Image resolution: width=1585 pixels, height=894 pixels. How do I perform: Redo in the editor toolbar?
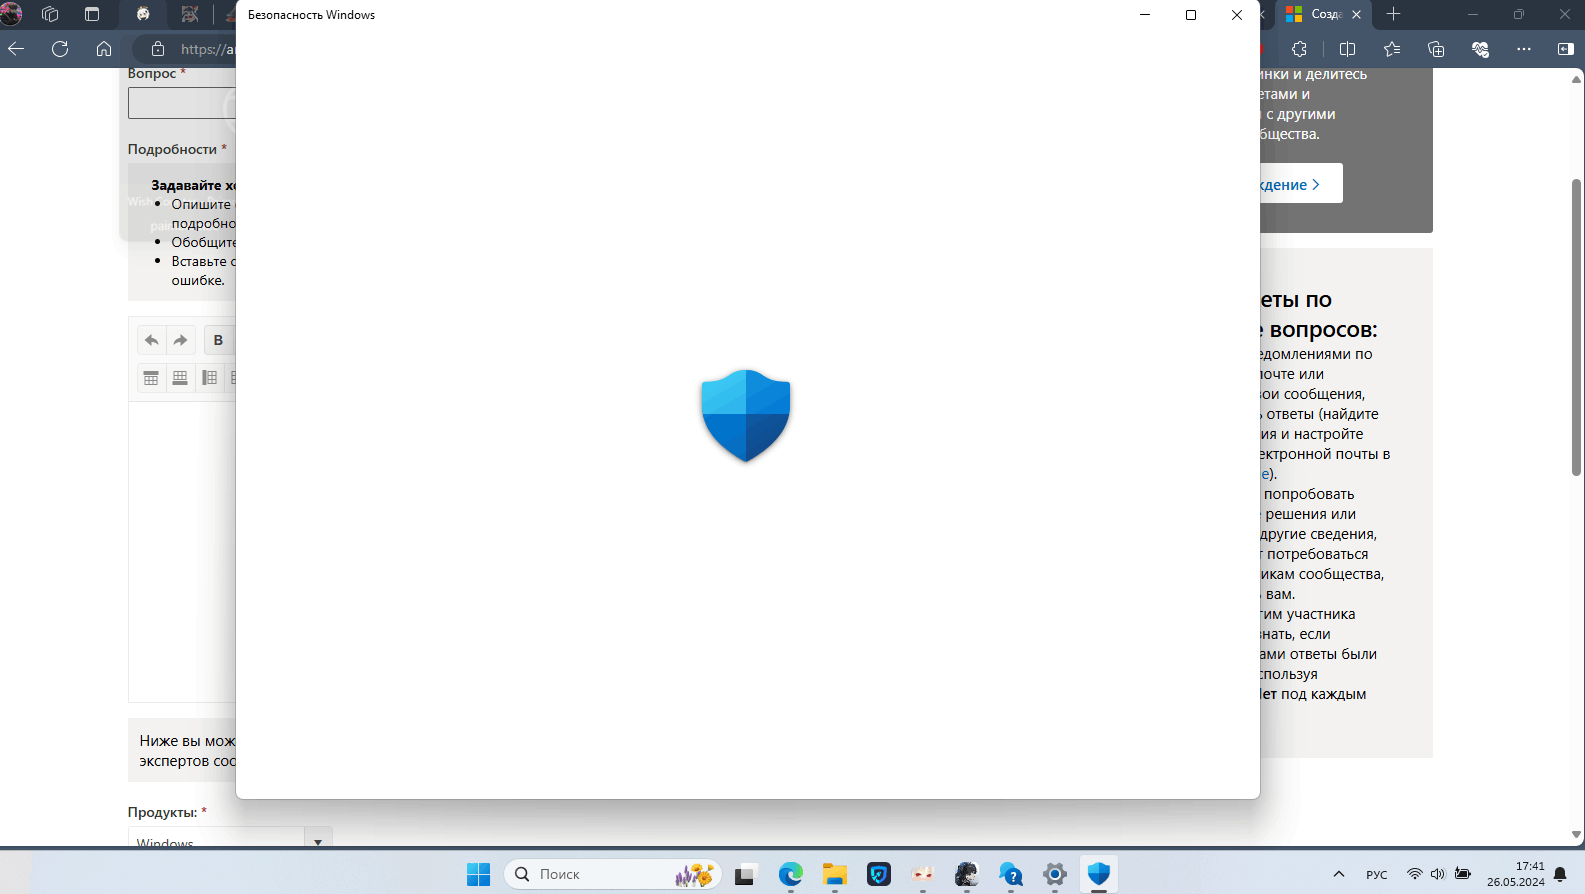[180, 340]
